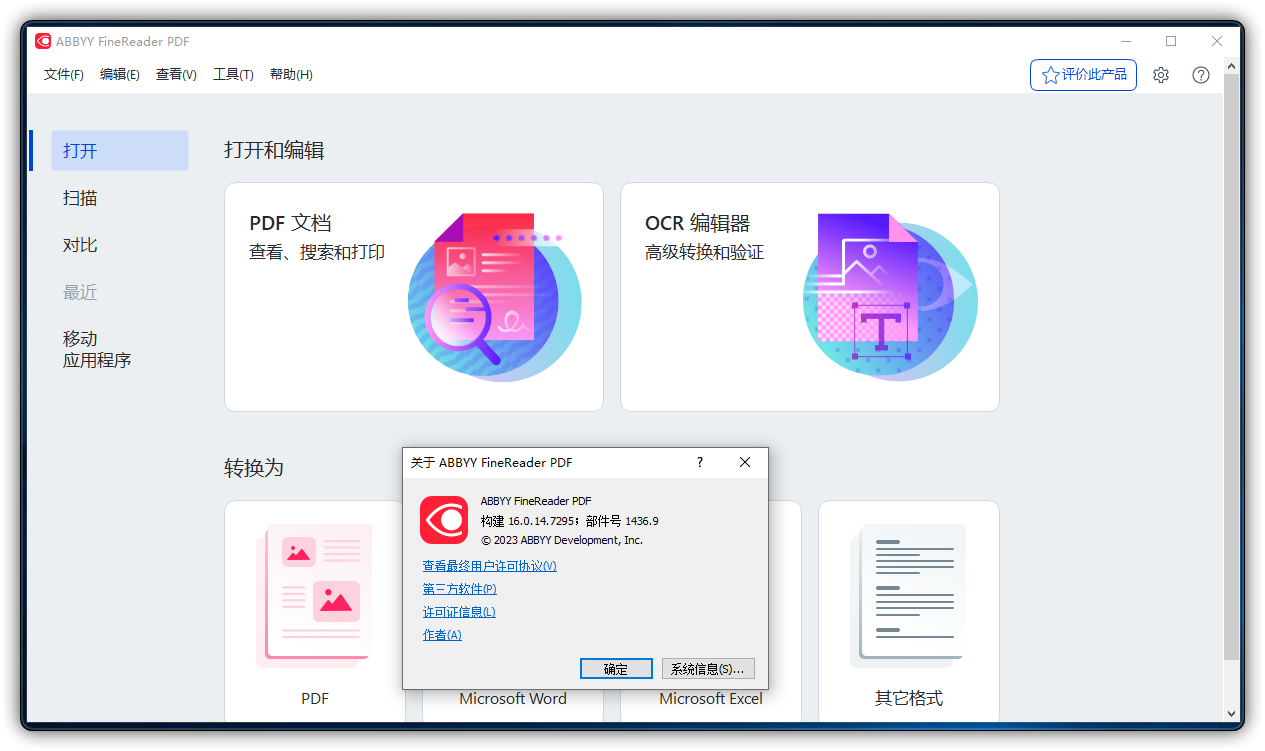1265x751 pixels.
Task: Open the help question mark icon
Action: [1201, 75]
